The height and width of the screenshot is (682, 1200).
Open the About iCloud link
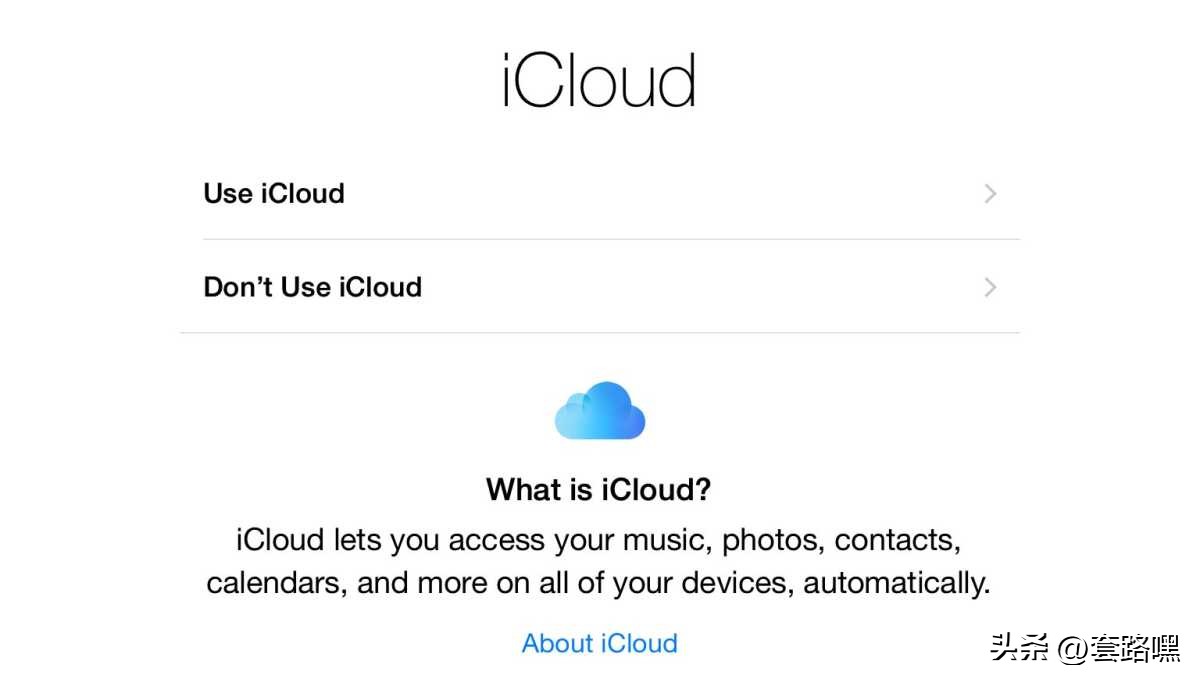(x=599, y=643)
